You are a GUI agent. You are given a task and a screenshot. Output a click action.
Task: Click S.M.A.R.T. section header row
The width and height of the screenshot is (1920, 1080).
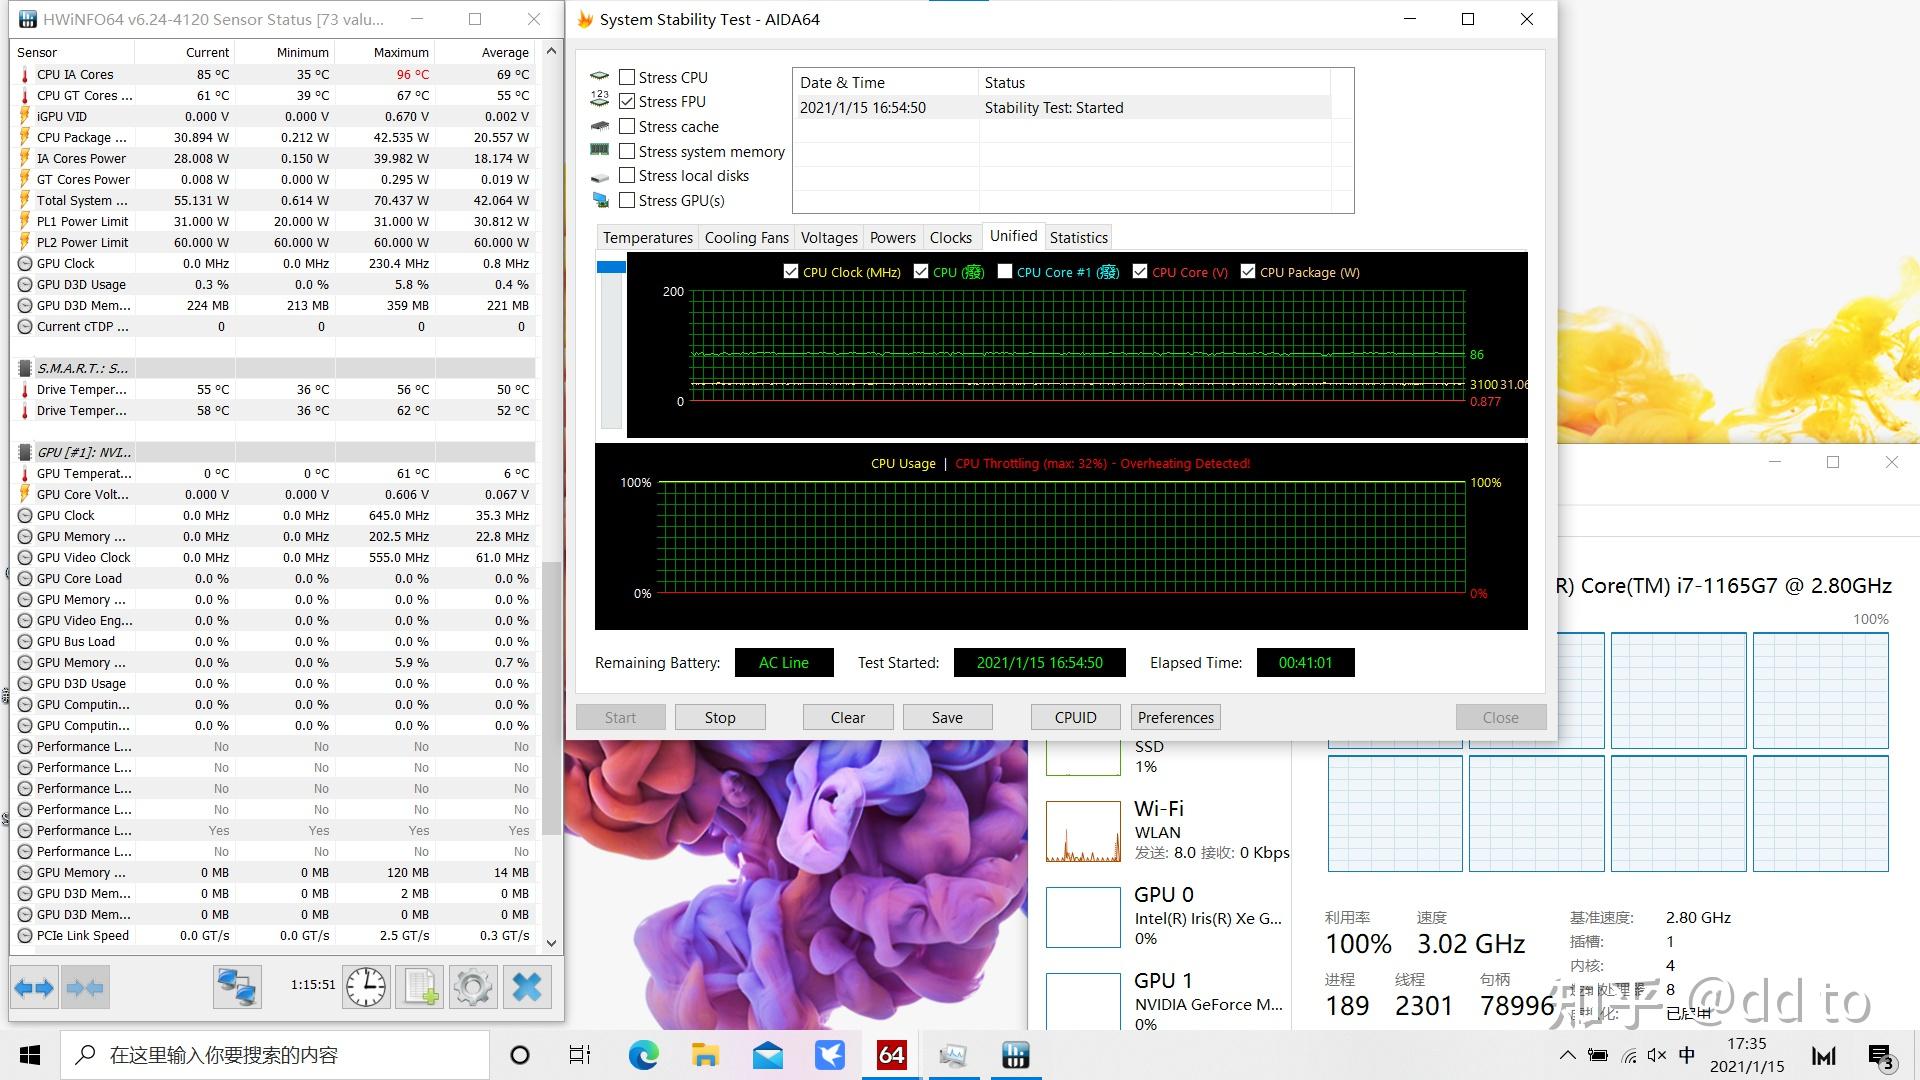pyautogui.click(x=275, y=368)
